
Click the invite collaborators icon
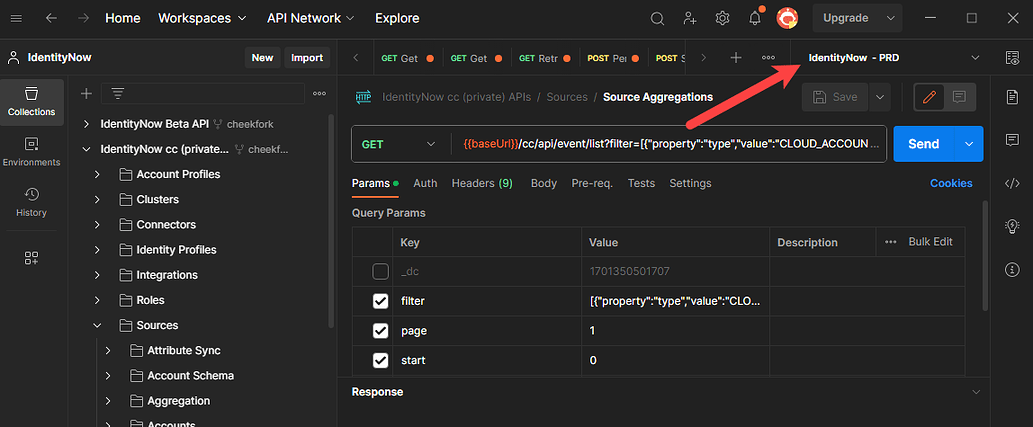tap(690, 18)
